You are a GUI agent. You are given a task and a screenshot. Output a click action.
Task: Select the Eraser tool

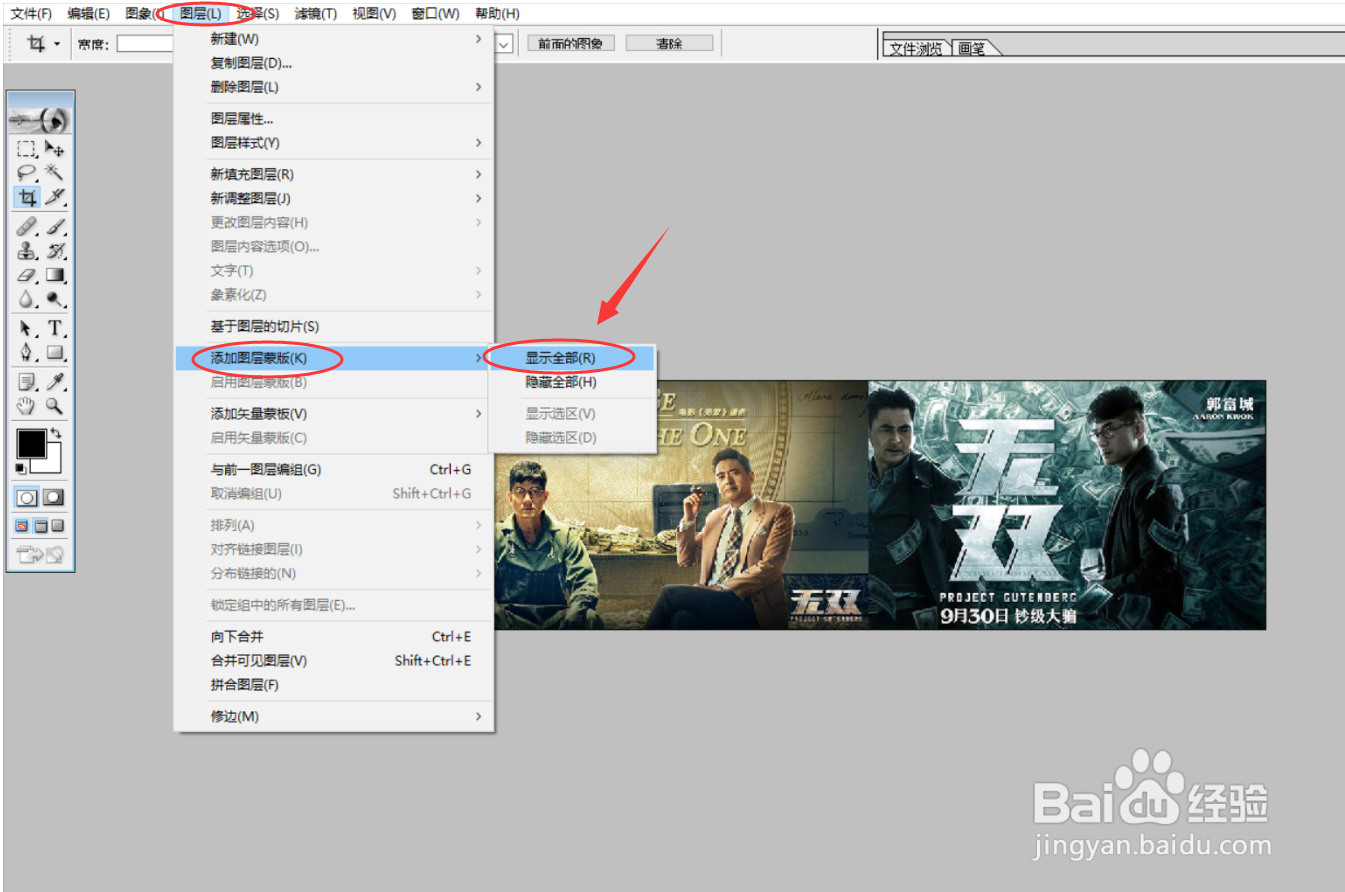click(27, 275)
